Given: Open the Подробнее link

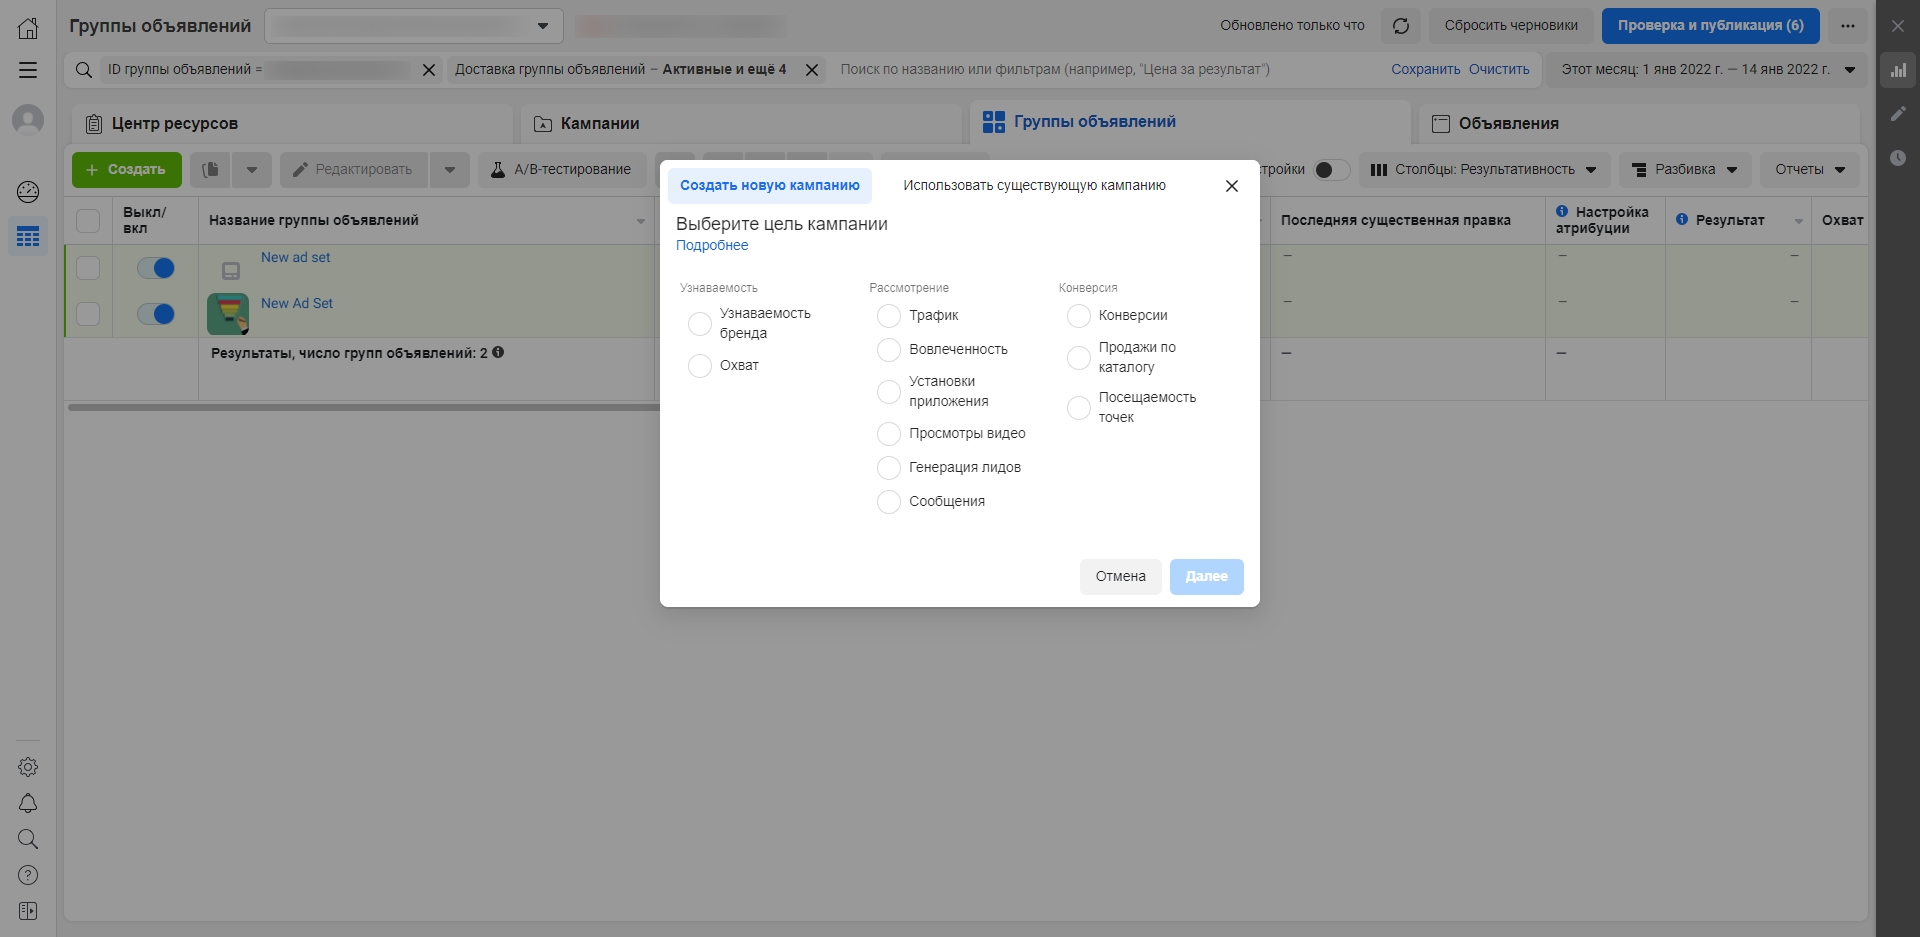Looking at the screenshot, I should (x=712, y=246).
